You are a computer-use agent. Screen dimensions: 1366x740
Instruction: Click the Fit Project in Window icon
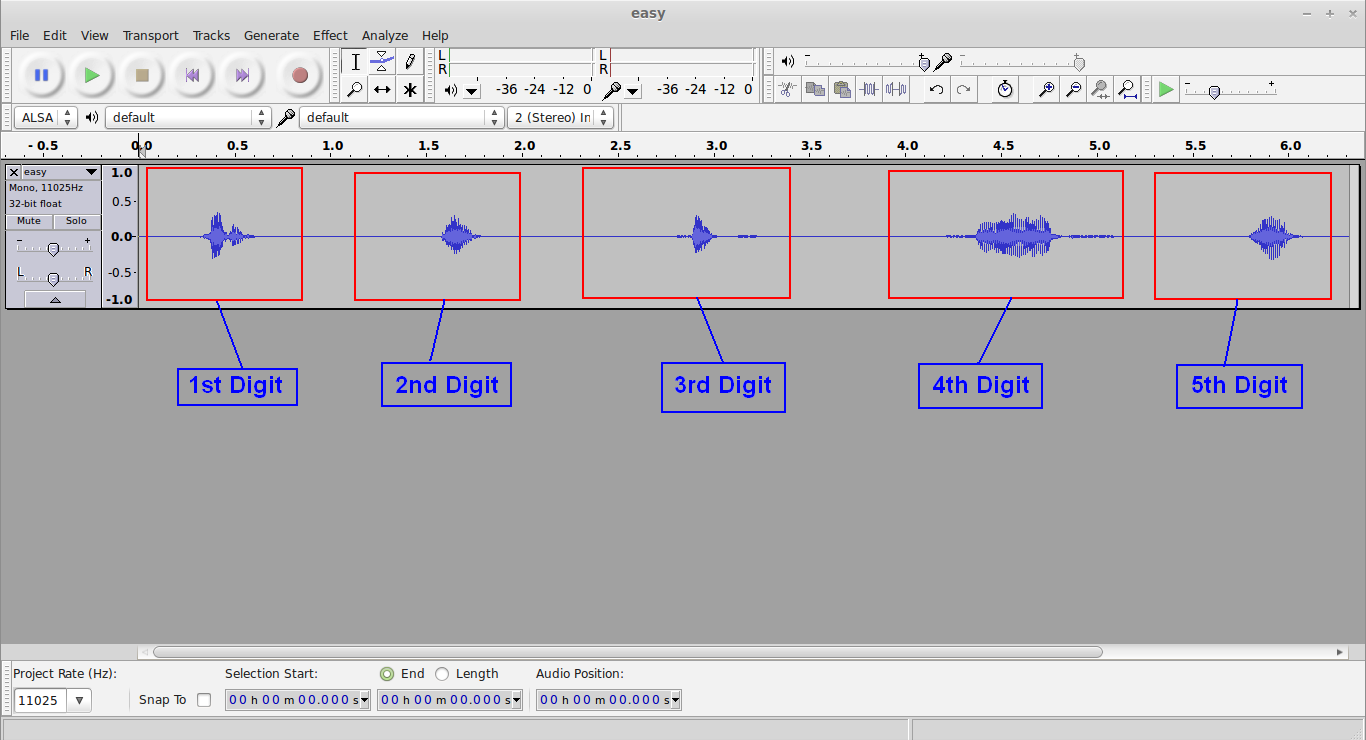click(1126, 89)
